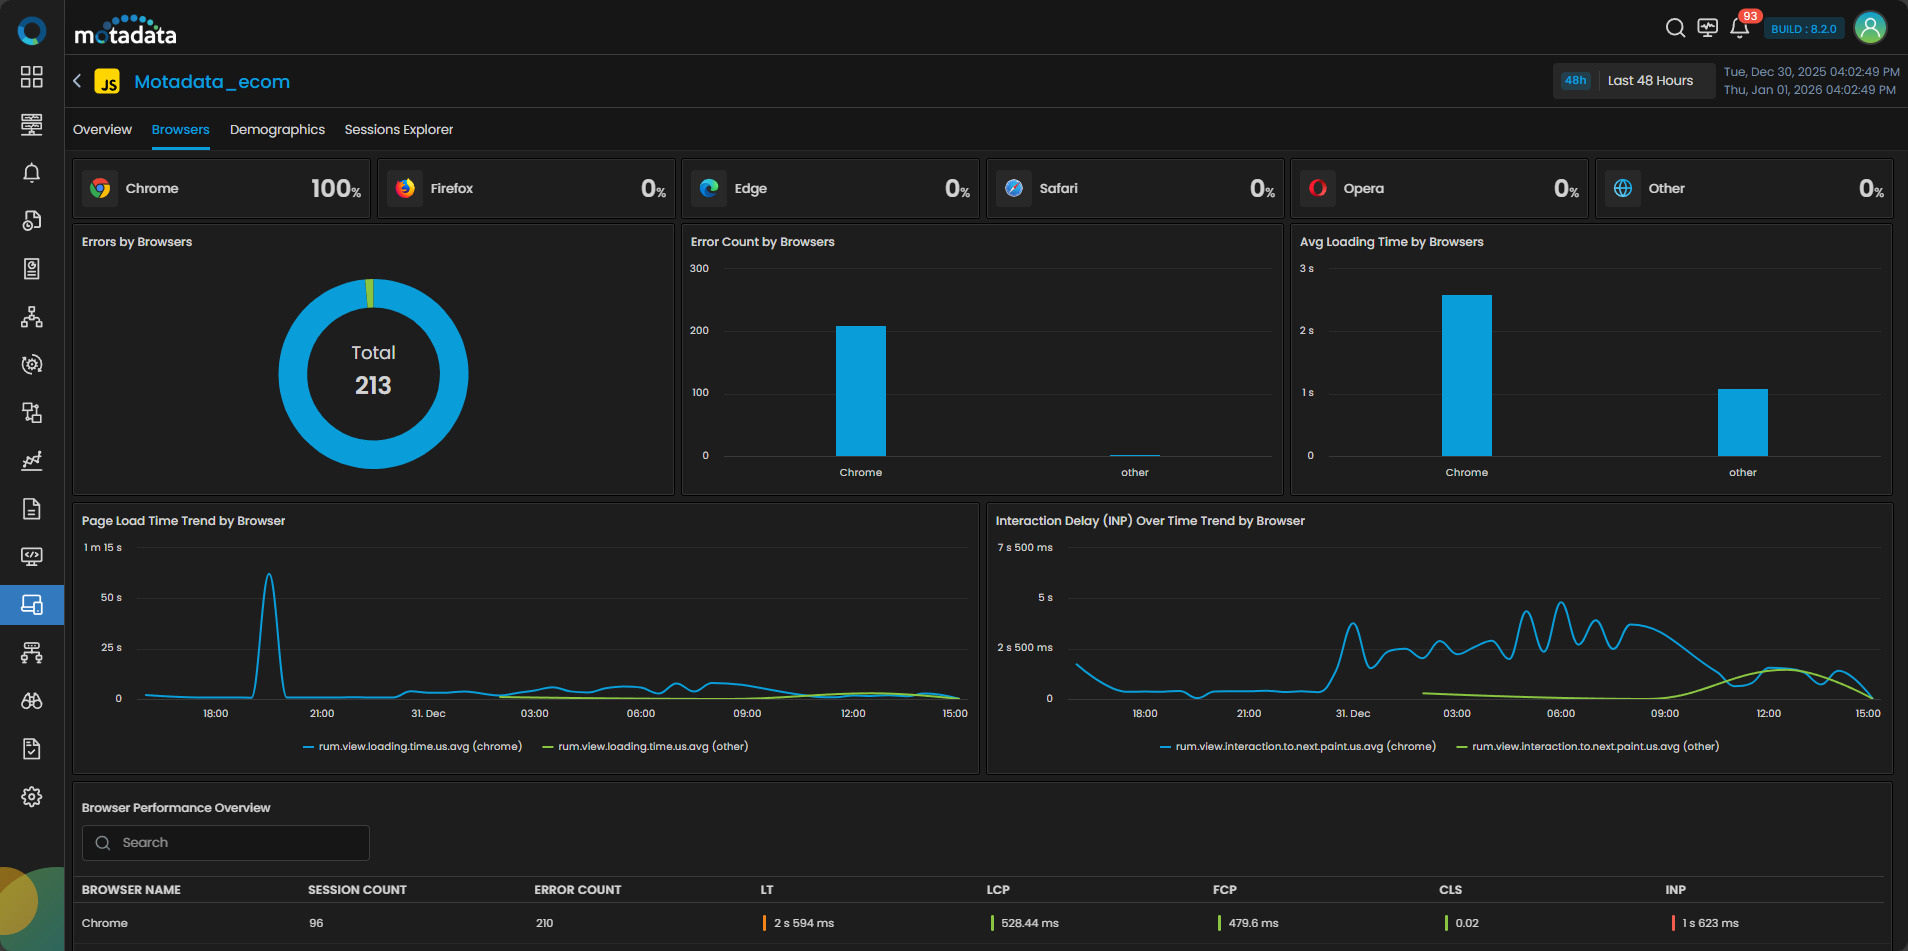This screenshot has width=1908, height=951.
Task: Open notifications bell with 93 badge
Action: [x=1739, y=28]
